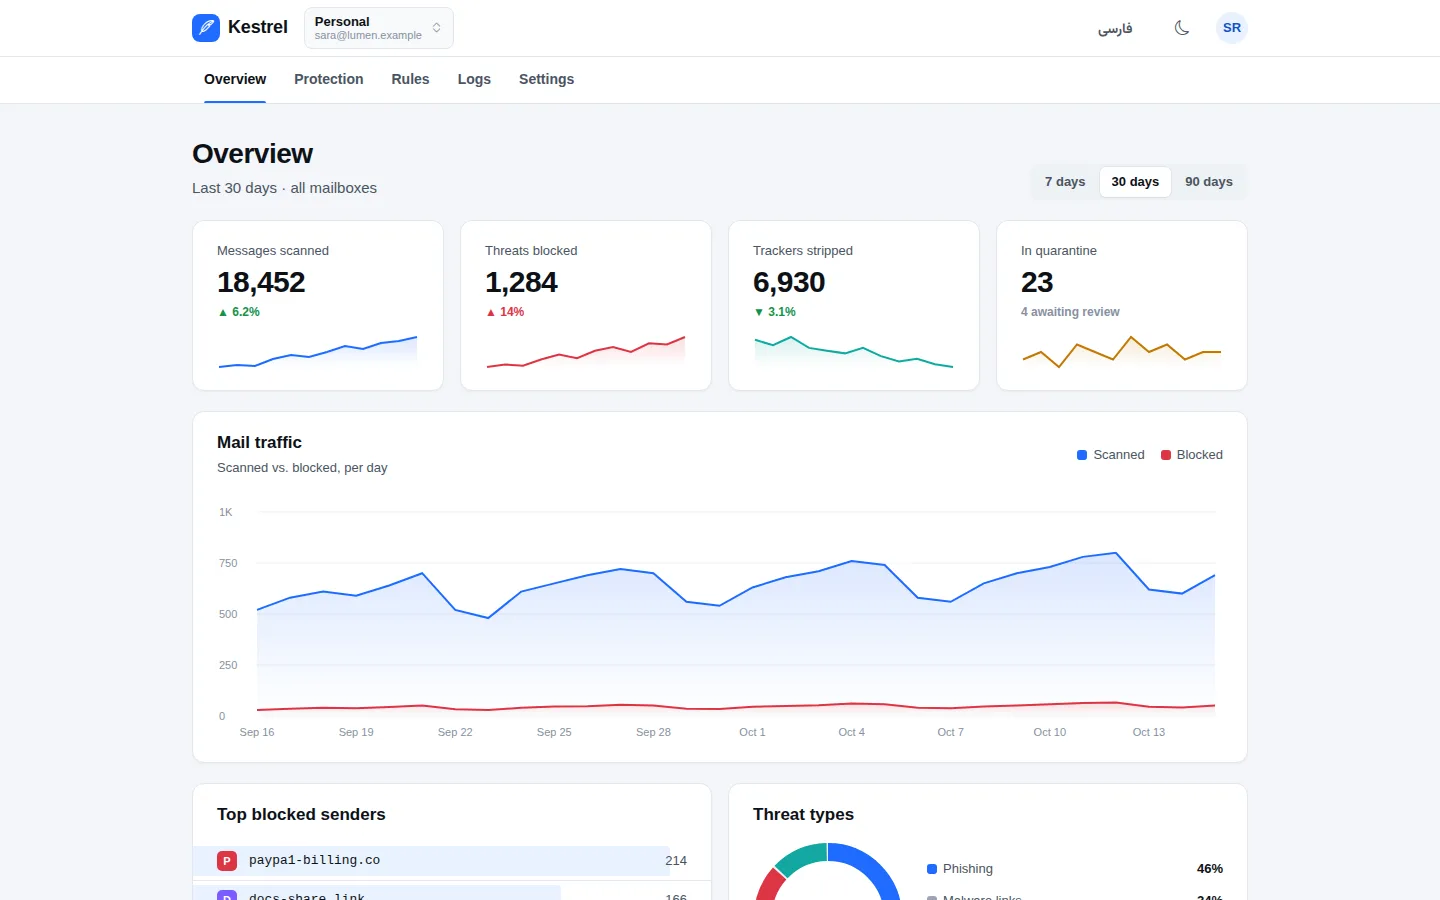The height and width of the screenshot is (900, 1440).
Task: Toggle the Scanned series in legend
Action: pos(1110,455)
